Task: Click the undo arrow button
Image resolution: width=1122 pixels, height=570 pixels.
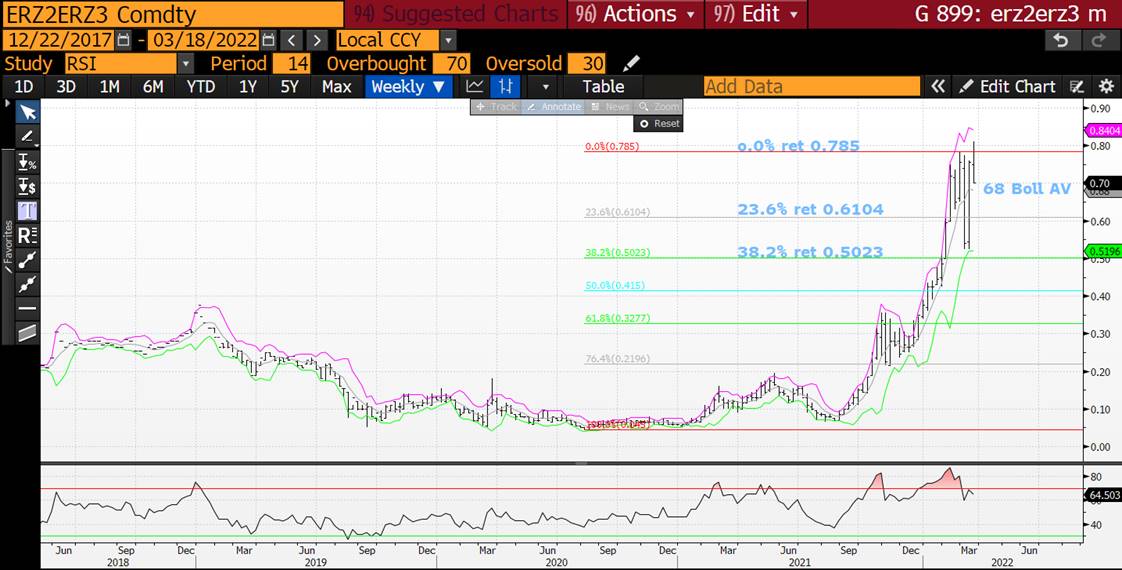Action: click(1061, 40)
